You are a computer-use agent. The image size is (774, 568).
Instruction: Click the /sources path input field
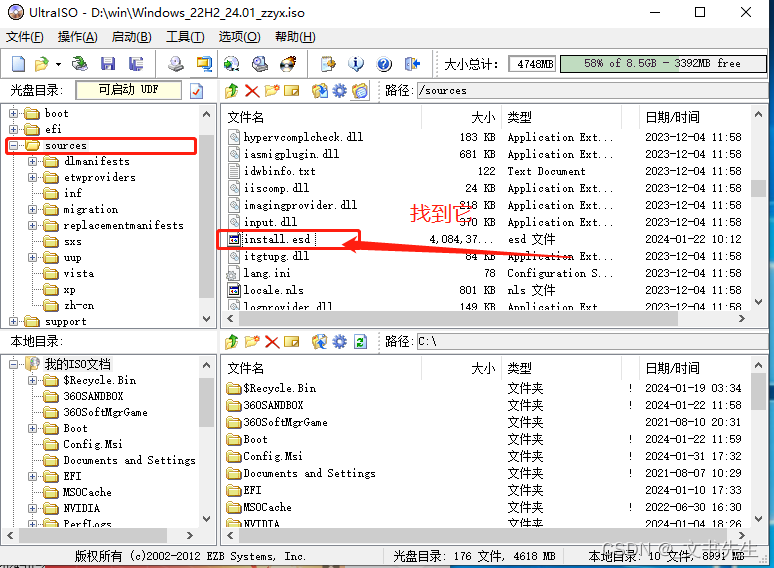(x=592, y=91)
